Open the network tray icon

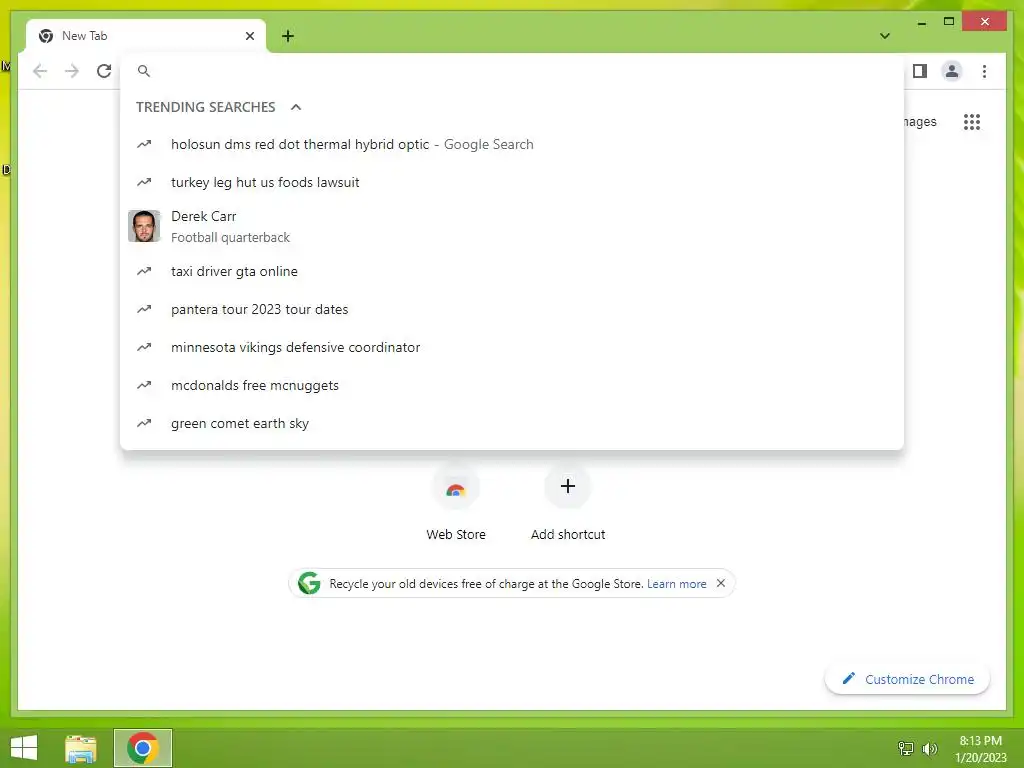(906, 748)
